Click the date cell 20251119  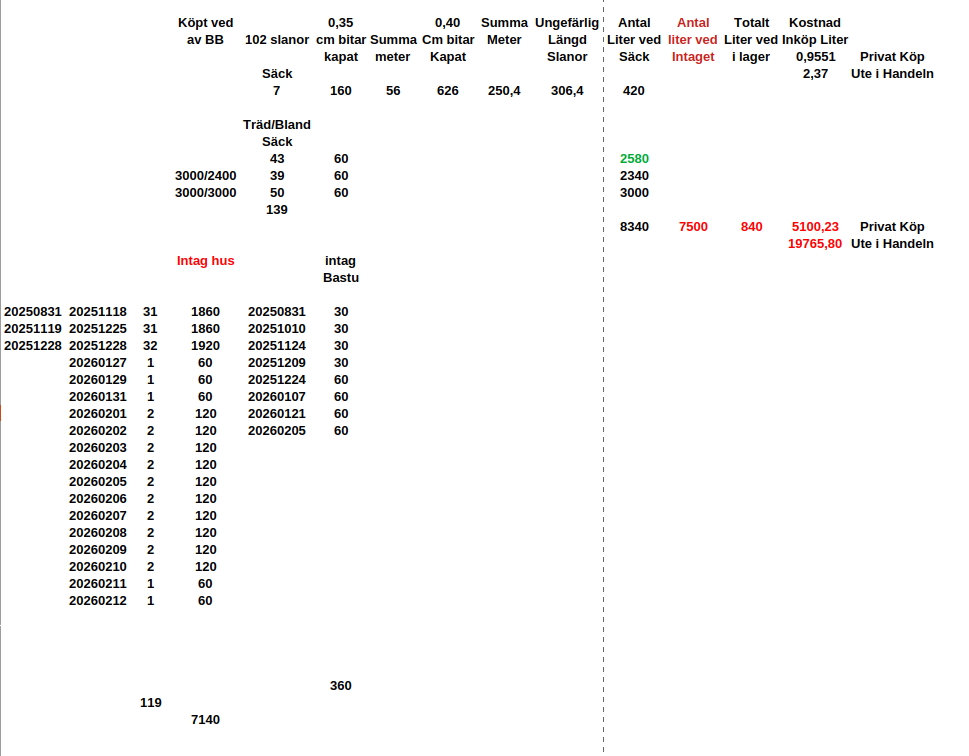33,329
